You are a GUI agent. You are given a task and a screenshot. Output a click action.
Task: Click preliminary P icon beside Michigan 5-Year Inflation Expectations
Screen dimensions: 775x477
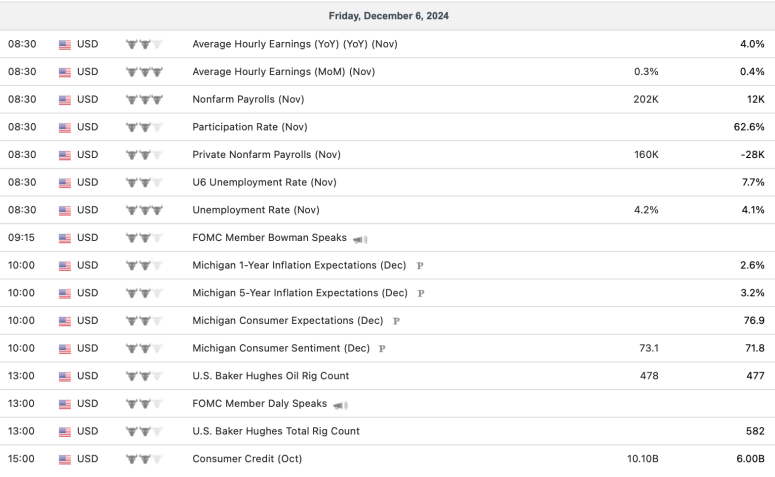click(421, 294)
